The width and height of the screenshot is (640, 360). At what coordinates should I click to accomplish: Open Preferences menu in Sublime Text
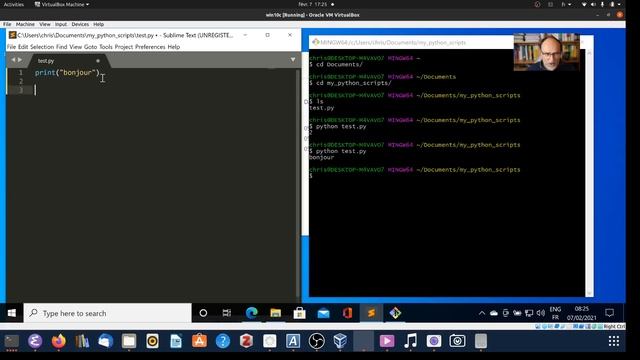[x=150, y=47]
